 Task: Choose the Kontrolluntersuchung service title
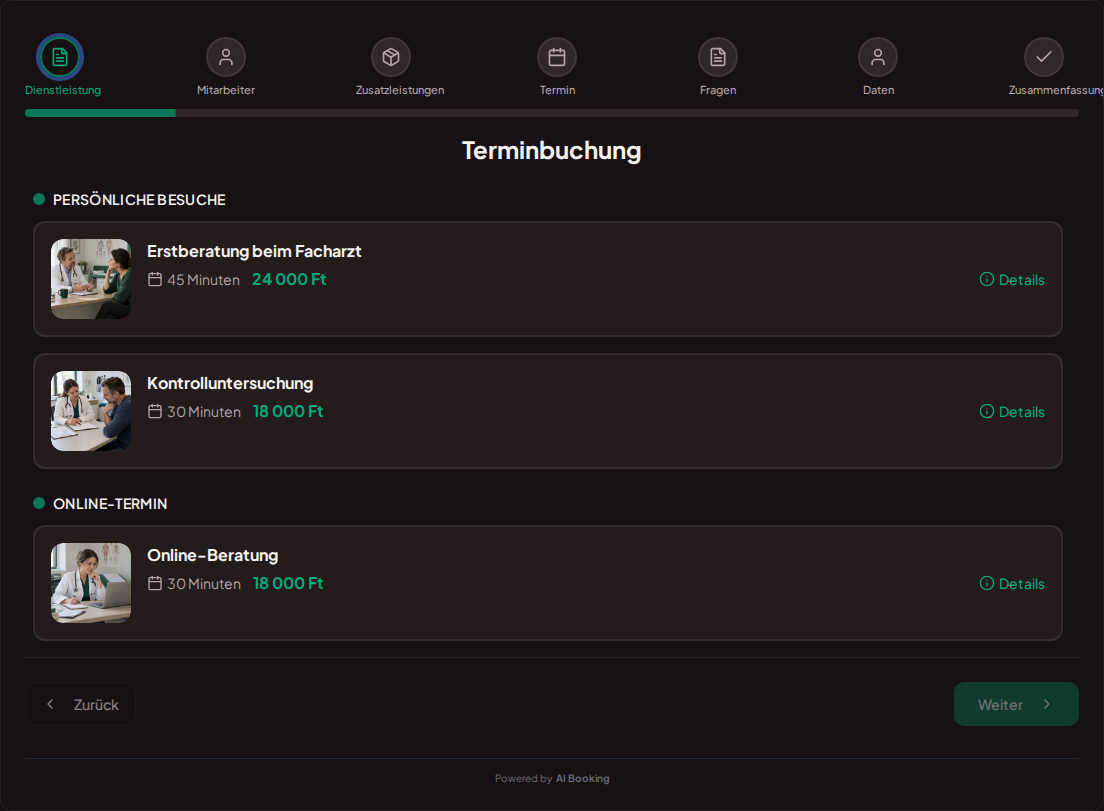(x=230, y=384)
